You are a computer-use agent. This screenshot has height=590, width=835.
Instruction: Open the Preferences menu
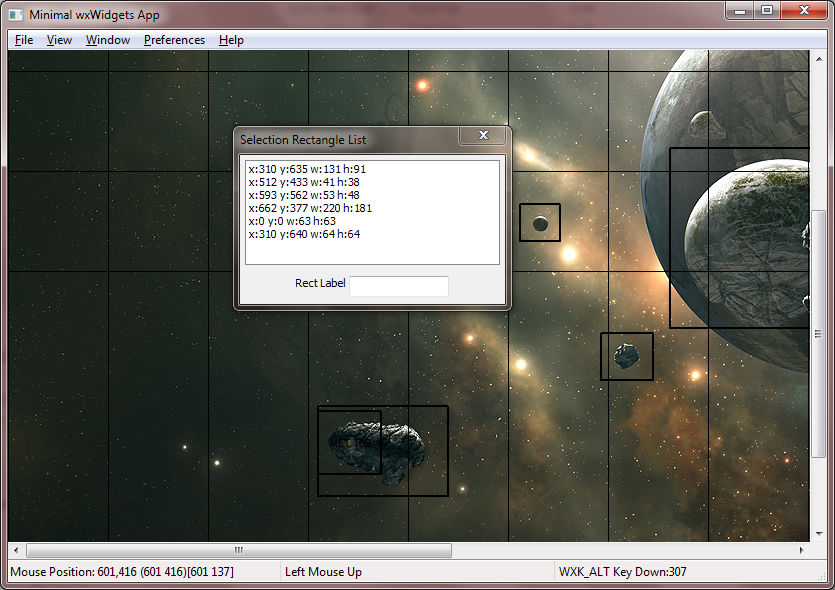tap(174, 40)
